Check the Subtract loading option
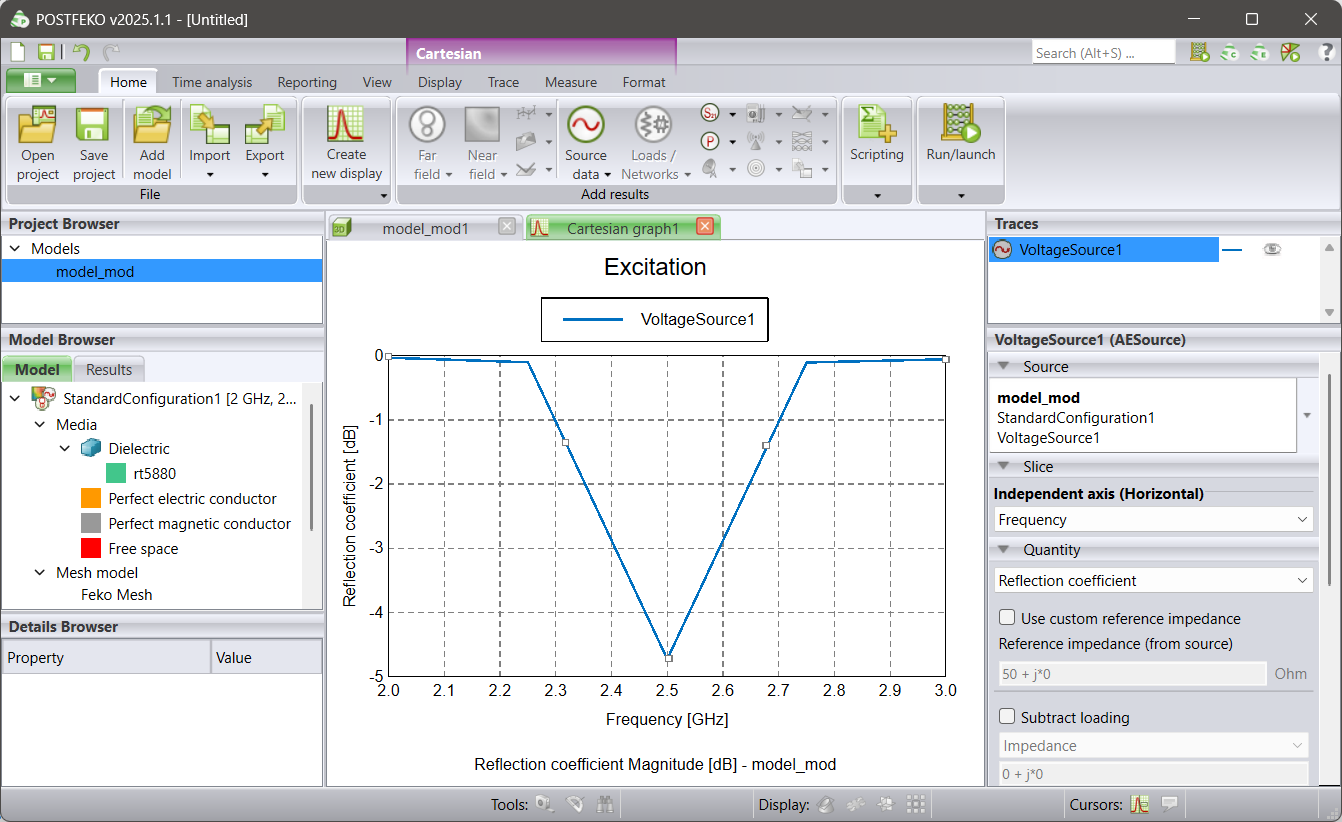 pos(1007,717)
